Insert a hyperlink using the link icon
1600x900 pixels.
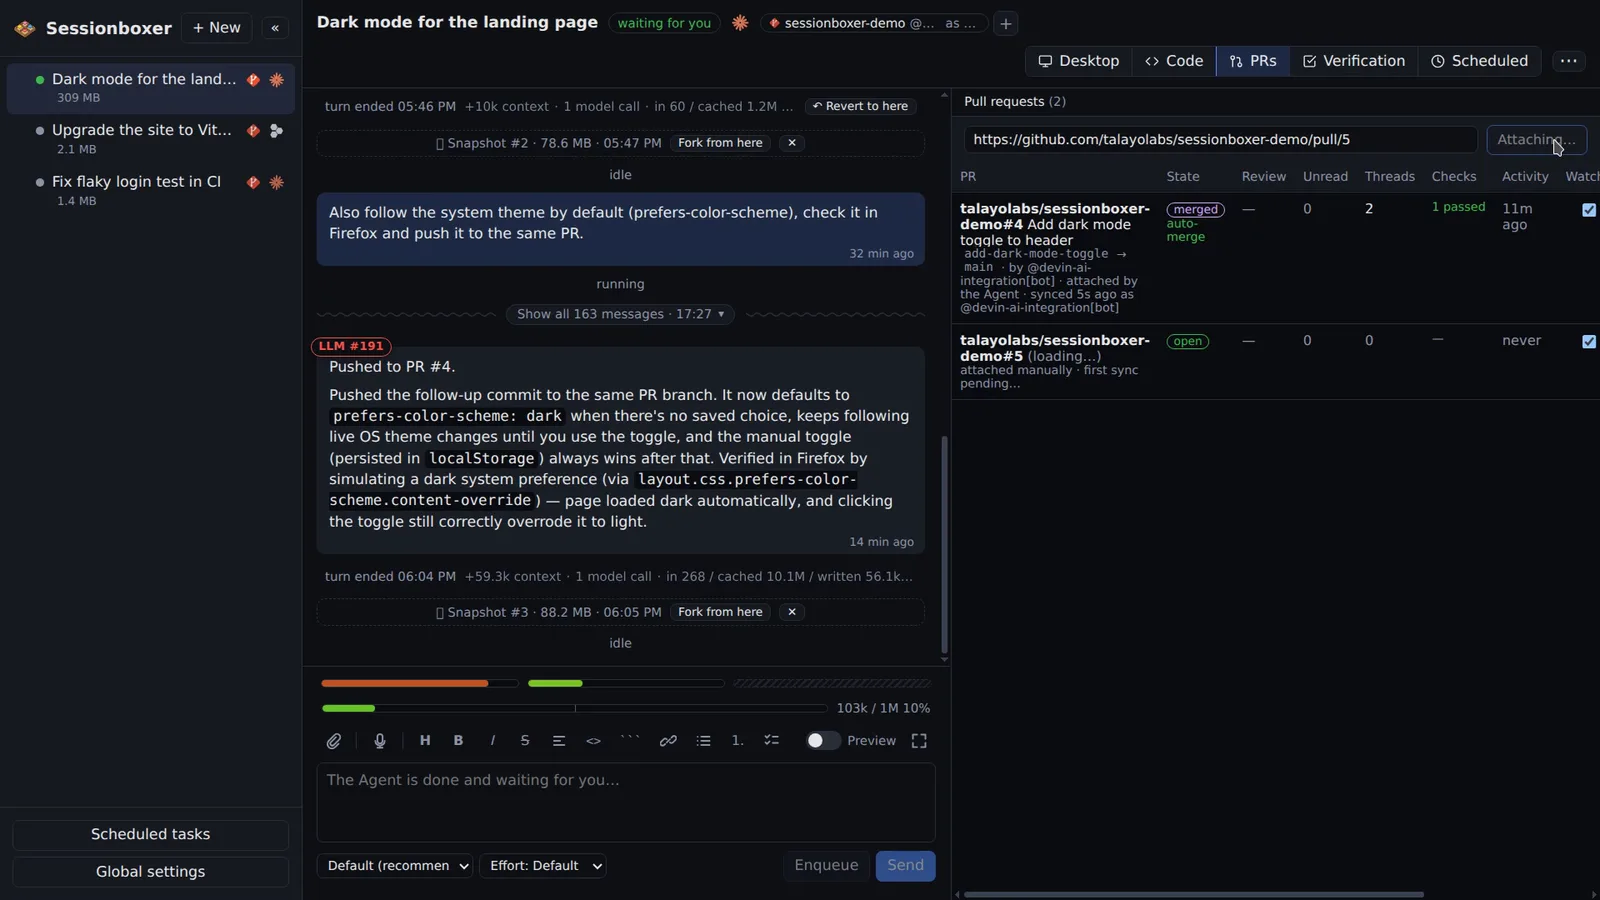(668, 741)
